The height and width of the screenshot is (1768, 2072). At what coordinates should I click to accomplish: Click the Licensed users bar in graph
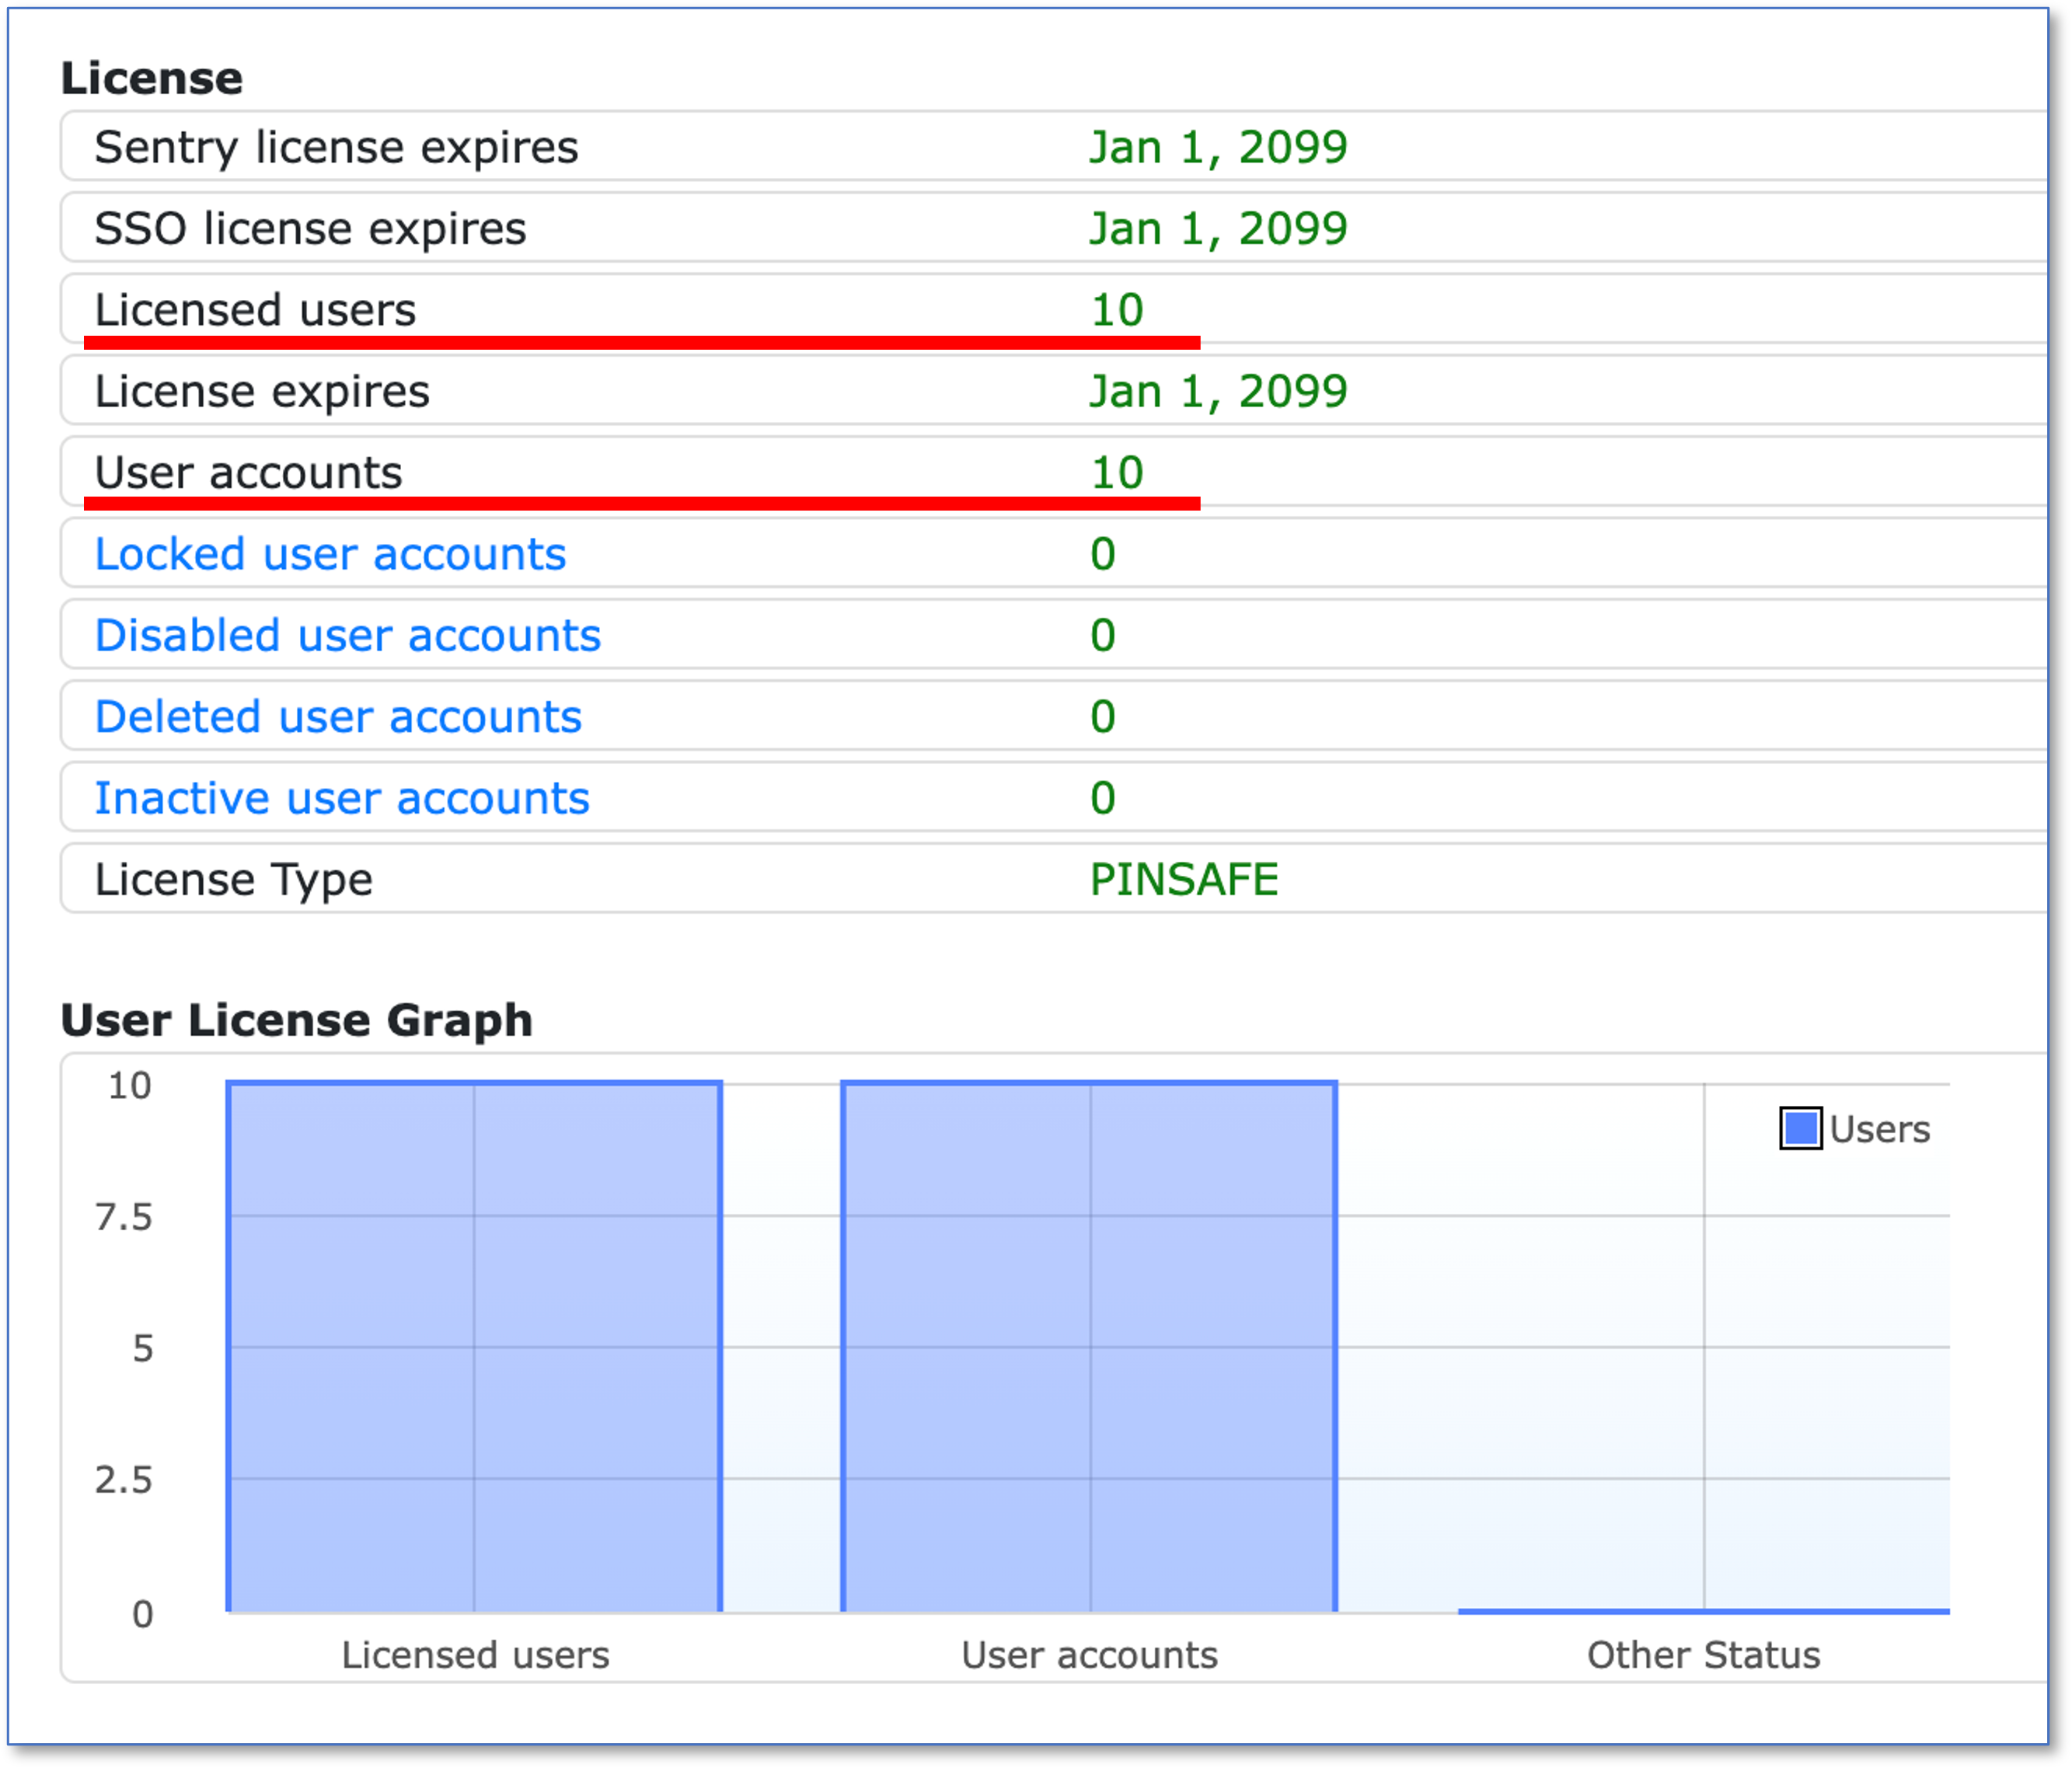coord(475,1346)
